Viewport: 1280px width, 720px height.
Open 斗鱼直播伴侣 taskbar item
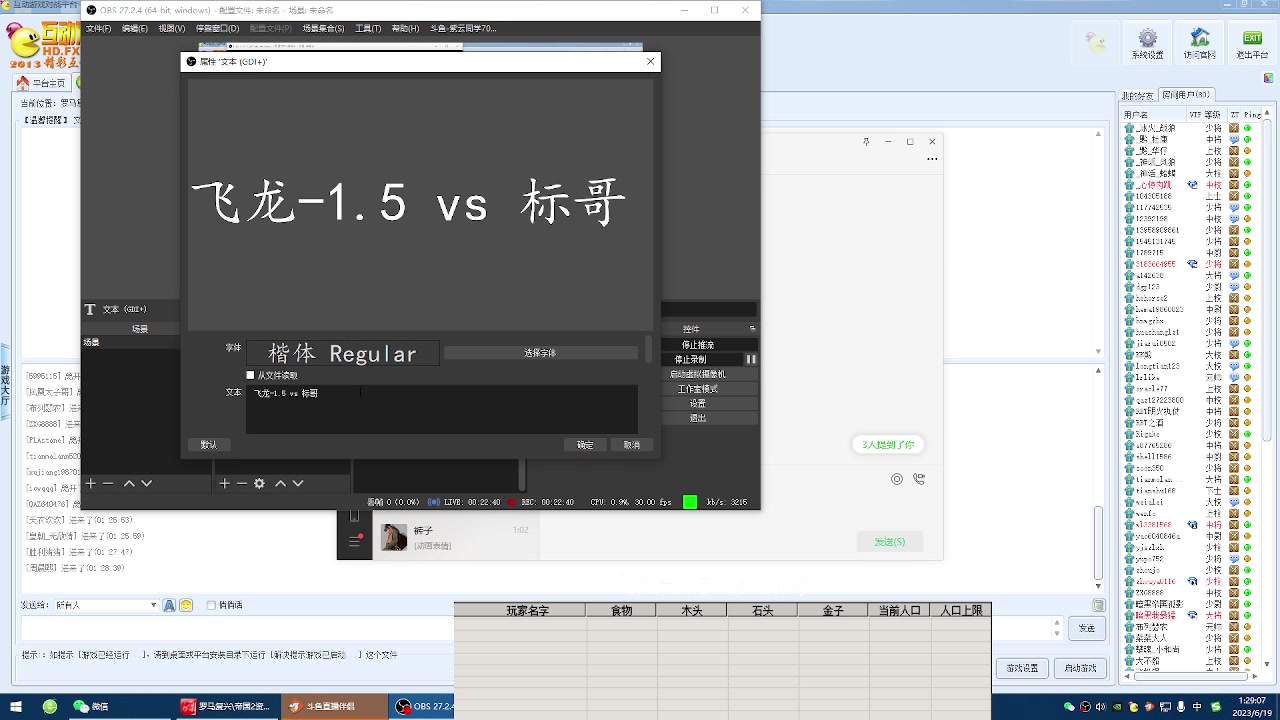(333, 706)
